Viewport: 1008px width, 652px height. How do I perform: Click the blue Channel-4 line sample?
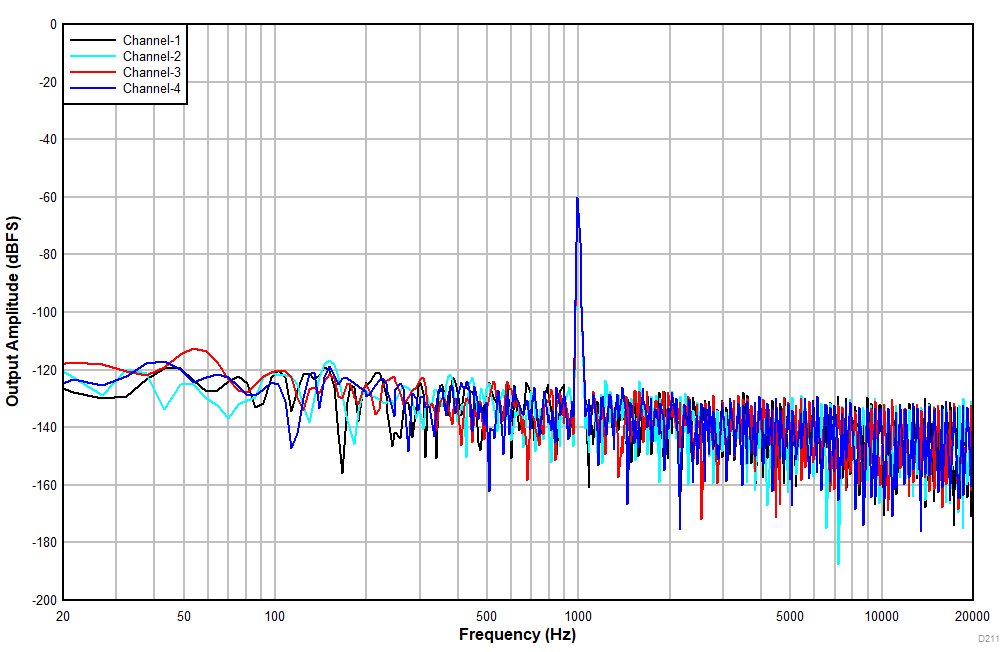point(92,88)
